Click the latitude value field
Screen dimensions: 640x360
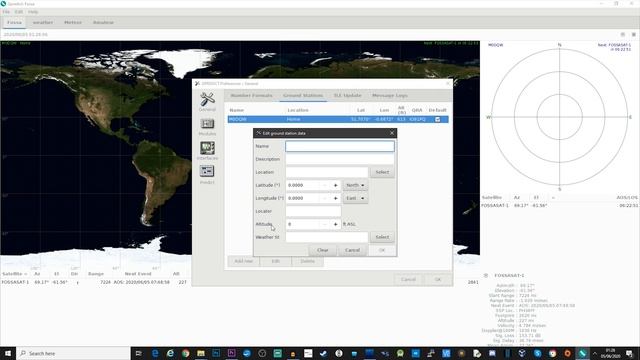(303, 185)
